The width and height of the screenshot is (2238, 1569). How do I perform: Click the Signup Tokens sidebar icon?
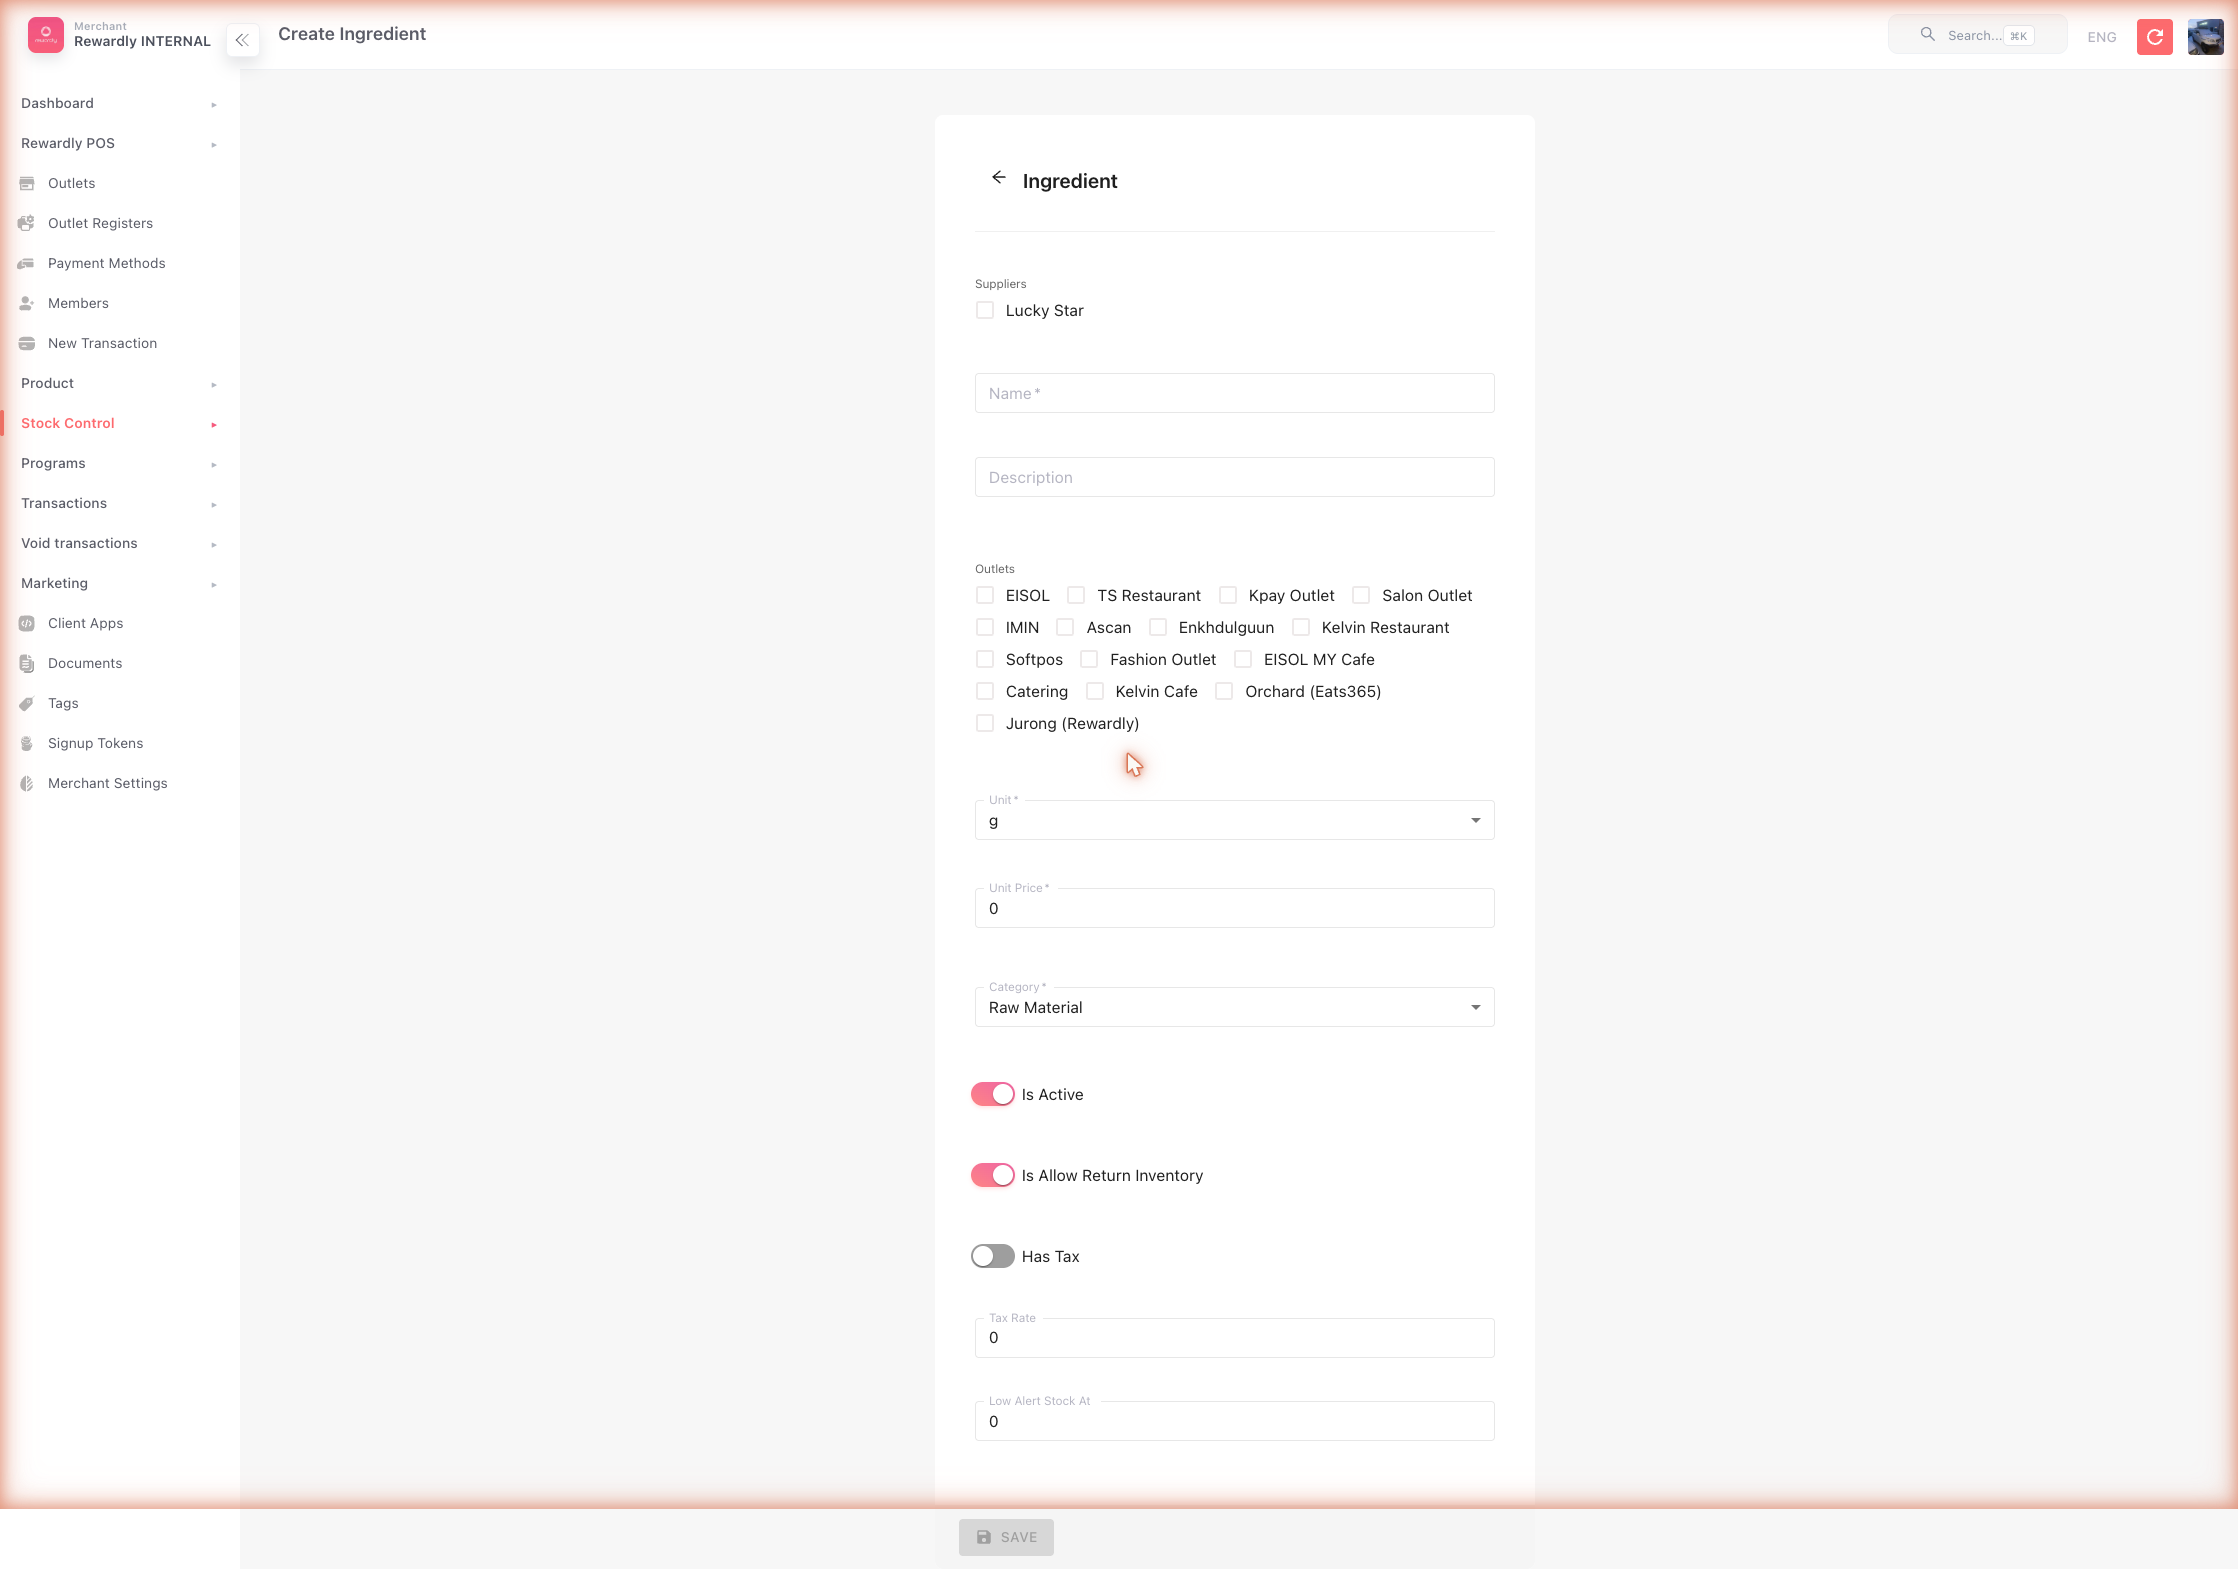(x=27, y=743)
